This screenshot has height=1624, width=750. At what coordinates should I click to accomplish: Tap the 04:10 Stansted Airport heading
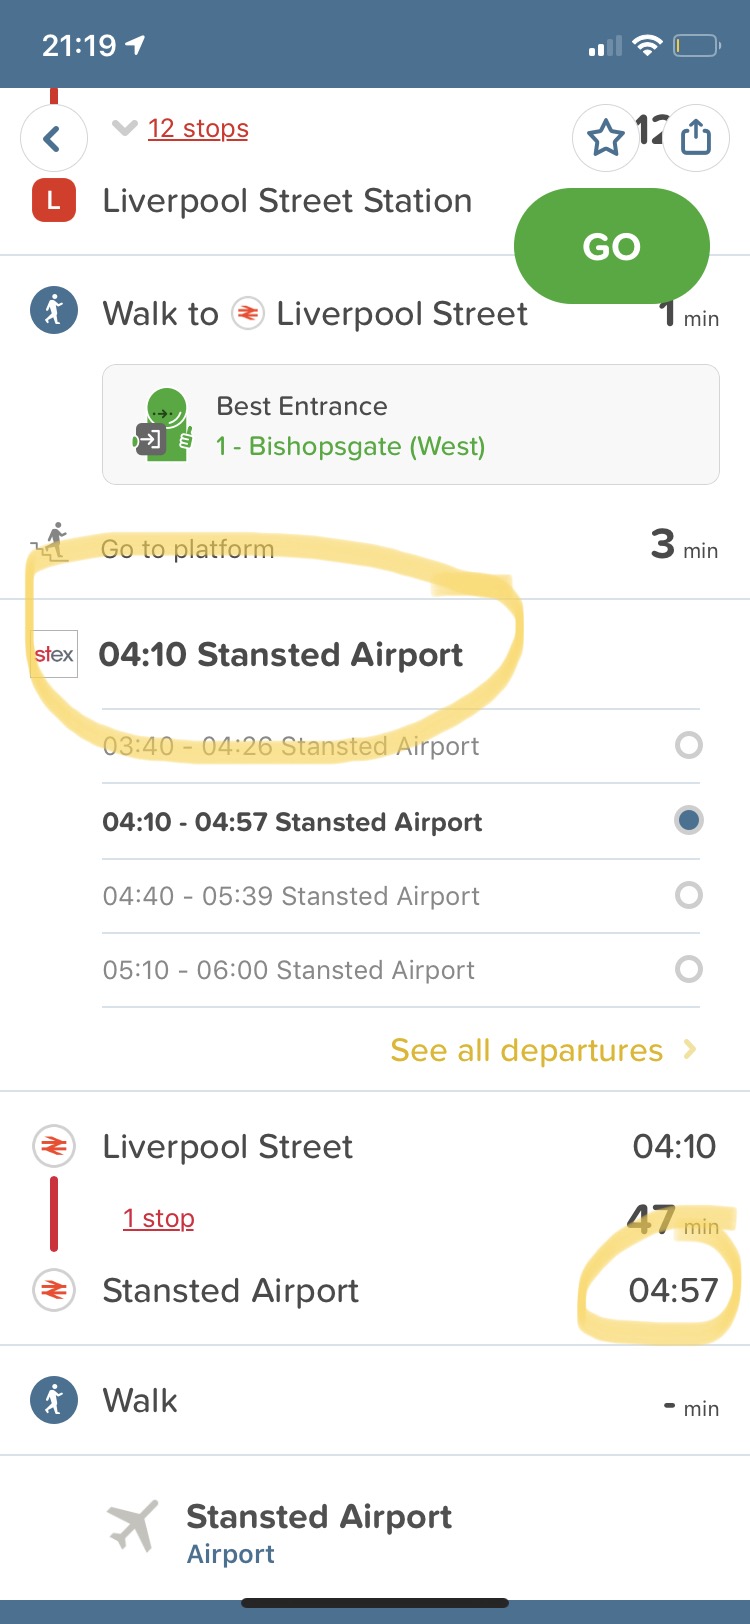[280, 655]
